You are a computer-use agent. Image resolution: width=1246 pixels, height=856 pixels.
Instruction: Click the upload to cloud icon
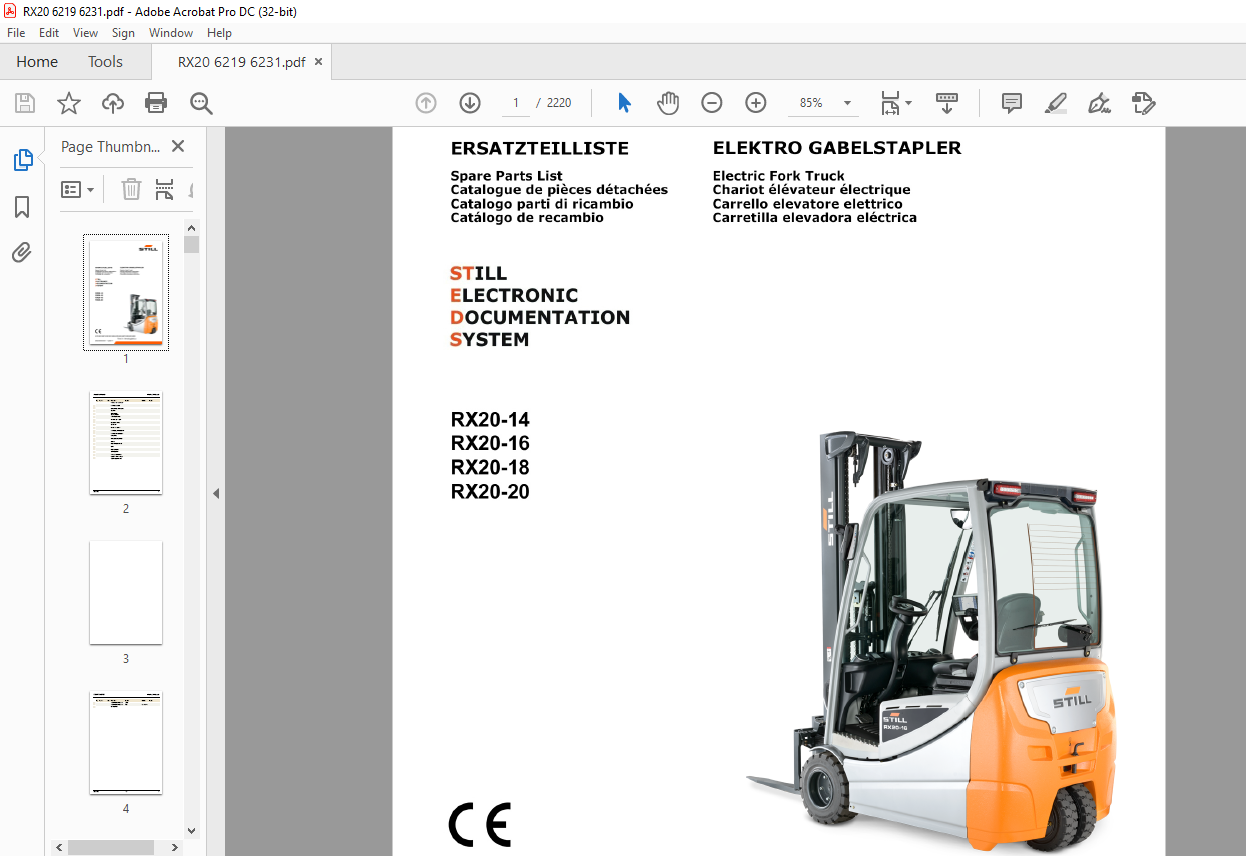pos(113,103)
